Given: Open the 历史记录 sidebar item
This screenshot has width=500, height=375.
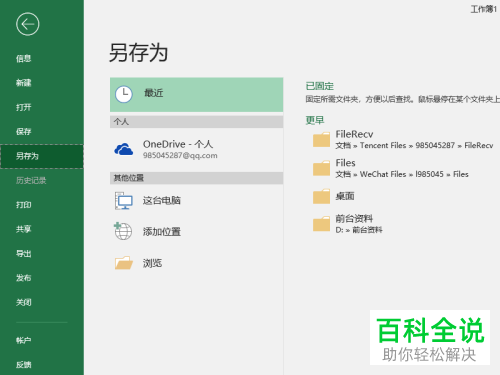Looking at the screenshot, I should pyautogui.click(x=31, y=181).
